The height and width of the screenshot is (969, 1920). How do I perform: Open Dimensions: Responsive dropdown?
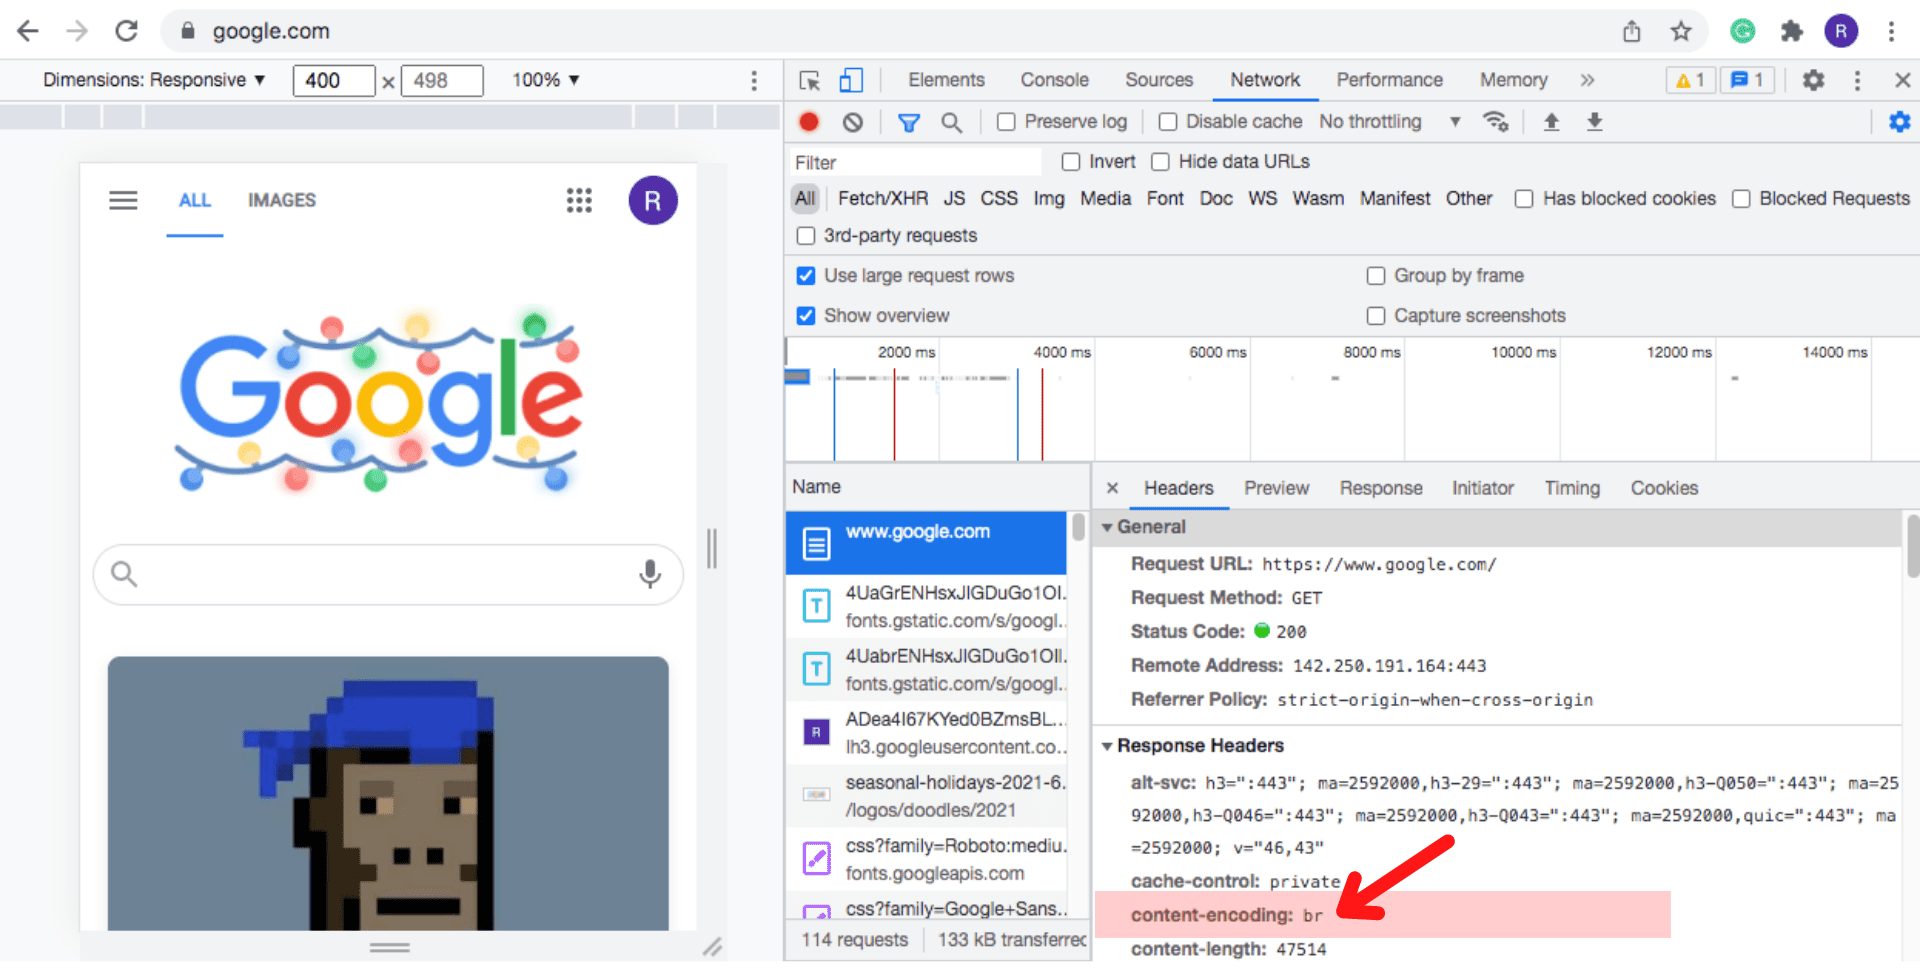(x=154, y=80)
